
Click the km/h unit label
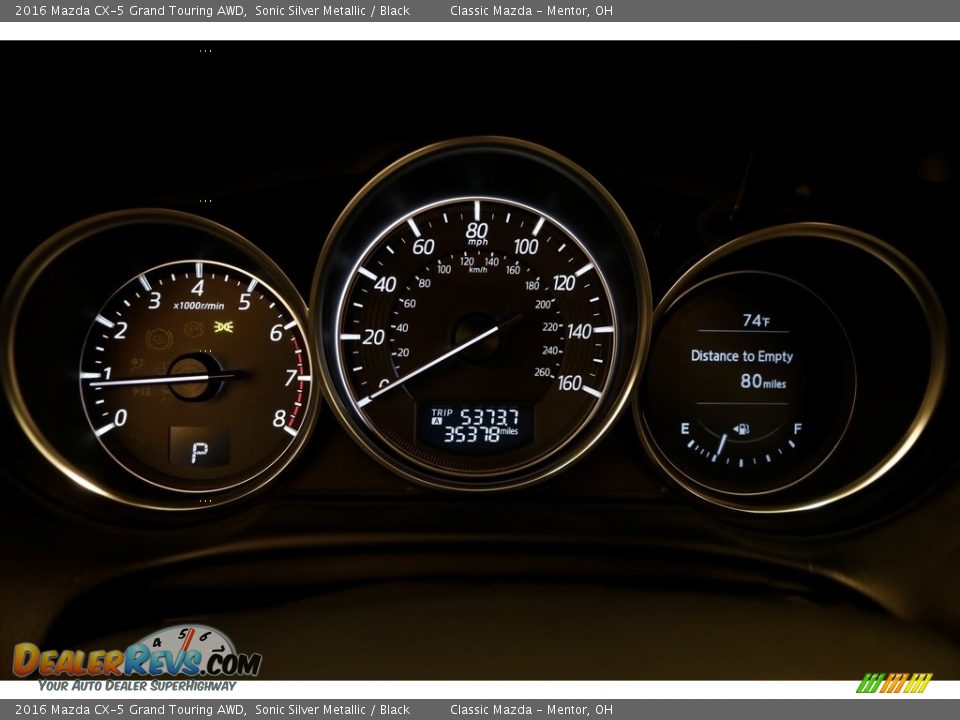pyautogui.click(x=478, y=269)
